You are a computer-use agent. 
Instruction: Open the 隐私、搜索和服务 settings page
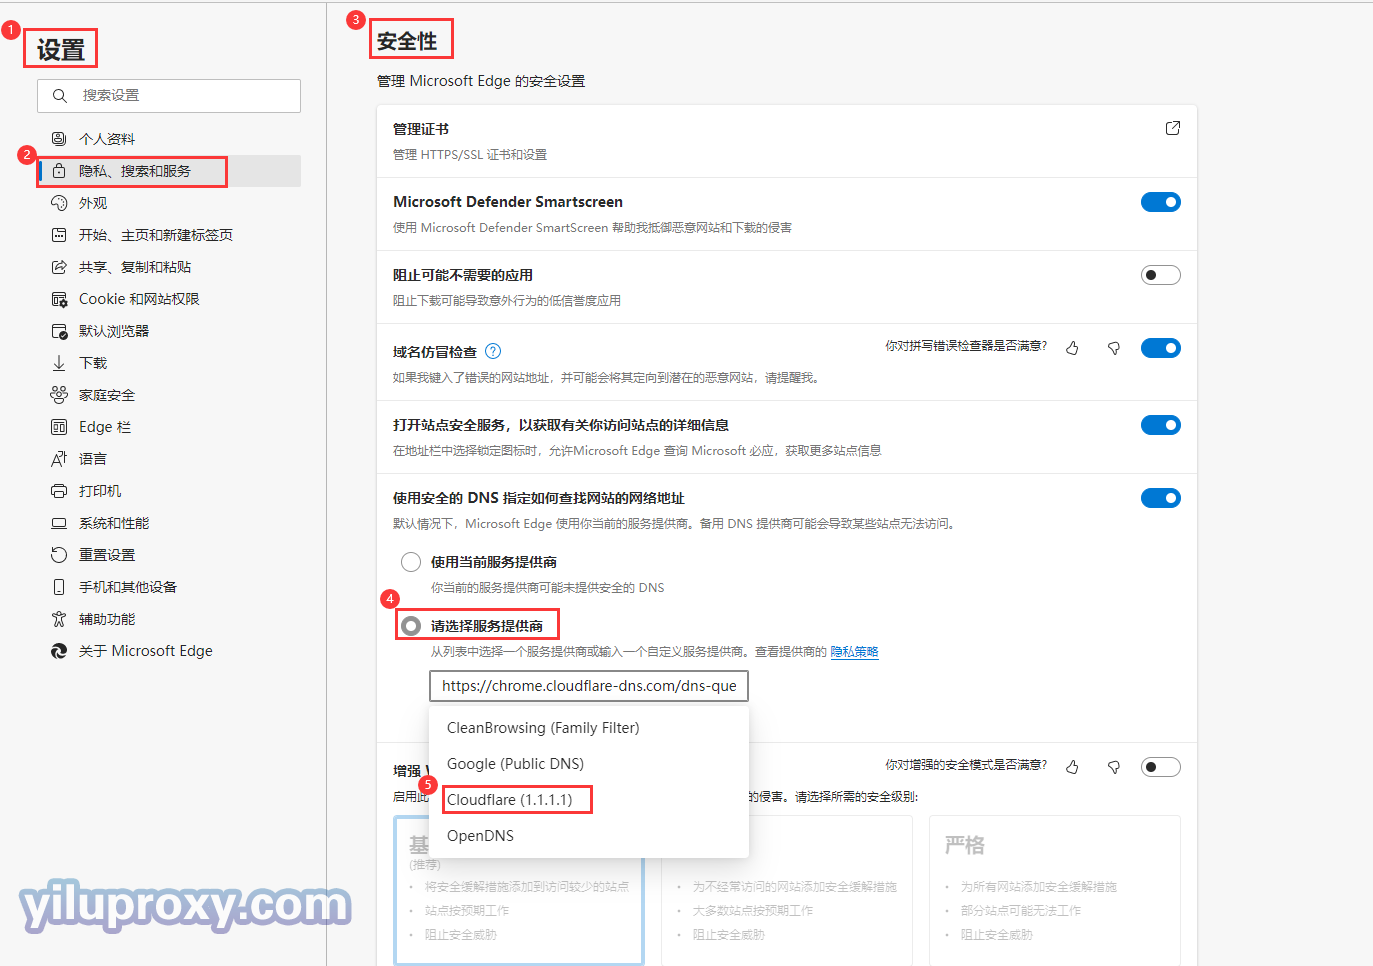click(x=169, y=171)
